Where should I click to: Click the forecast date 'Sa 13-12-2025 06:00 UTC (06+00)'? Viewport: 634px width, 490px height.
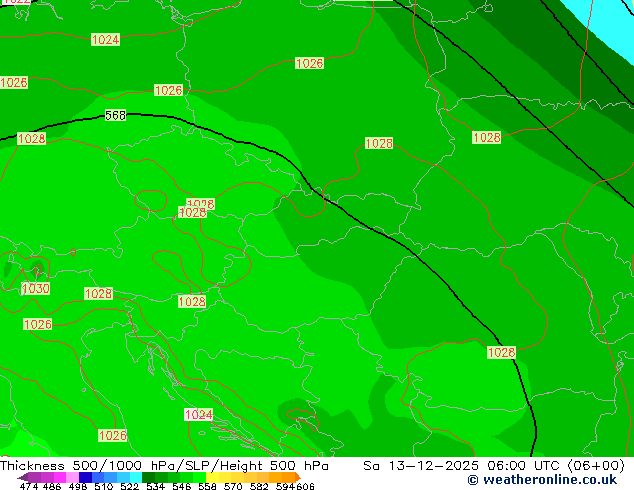(494, 466)
